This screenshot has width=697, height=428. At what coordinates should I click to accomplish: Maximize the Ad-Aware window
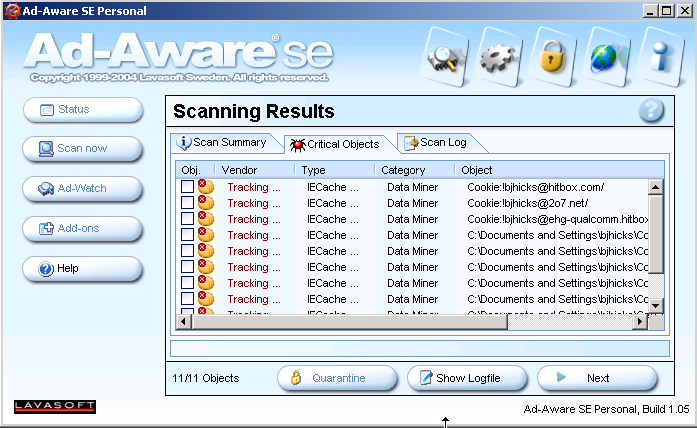tap(667, 11)
